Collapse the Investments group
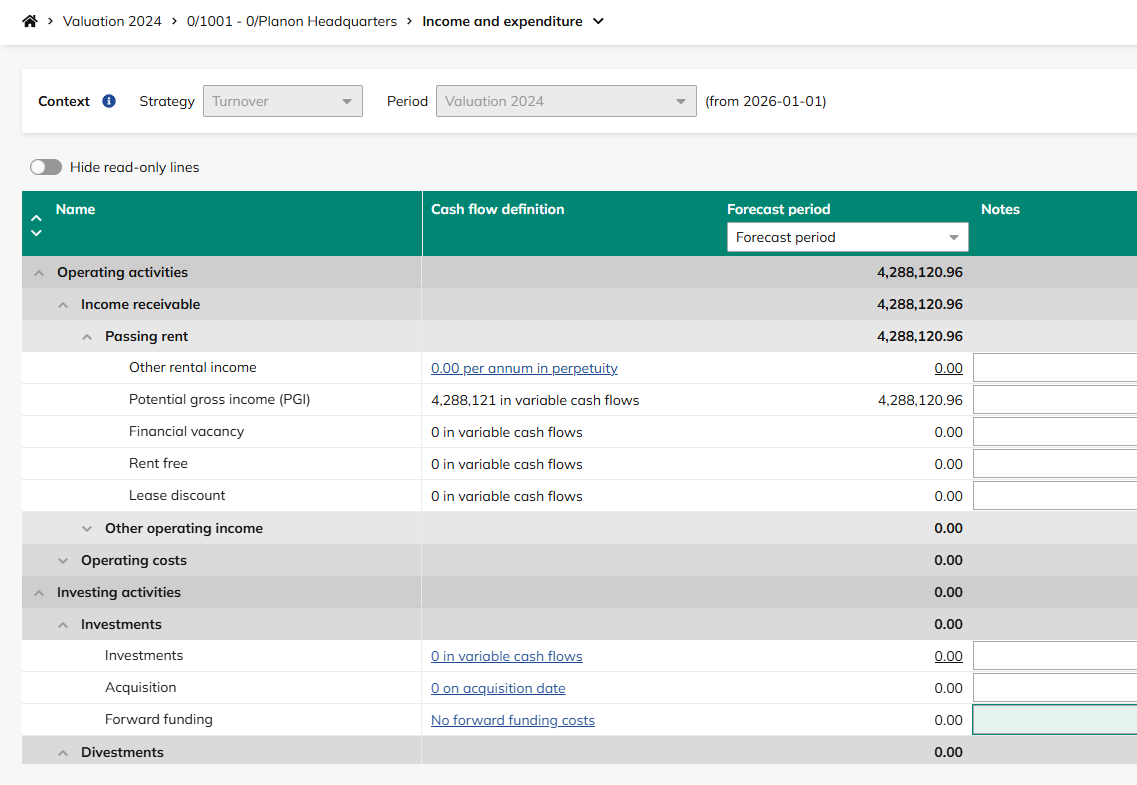Viewport: 1137px width, 785px height. click(x=63, y=624)
